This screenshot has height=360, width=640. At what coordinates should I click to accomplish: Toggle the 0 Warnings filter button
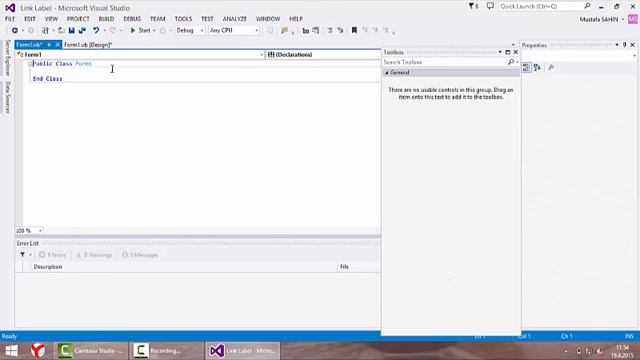pos(94,255)
